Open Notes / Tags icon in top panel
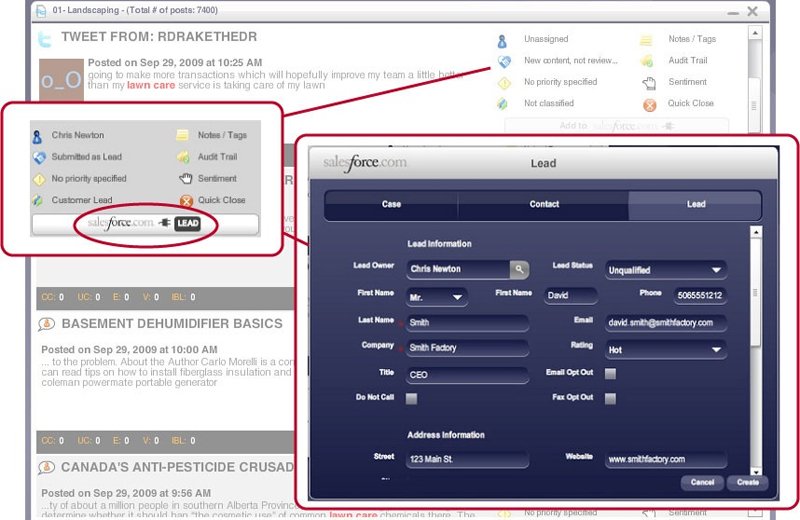The height and width of the screenshot is (520, 800). tap(646, 40)
